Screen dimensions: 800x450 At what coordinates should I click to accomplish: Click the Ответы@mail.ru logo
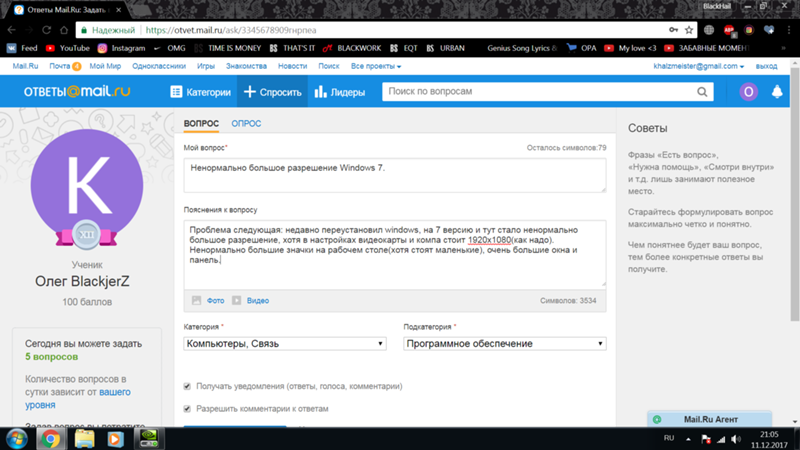coord(77,91)
